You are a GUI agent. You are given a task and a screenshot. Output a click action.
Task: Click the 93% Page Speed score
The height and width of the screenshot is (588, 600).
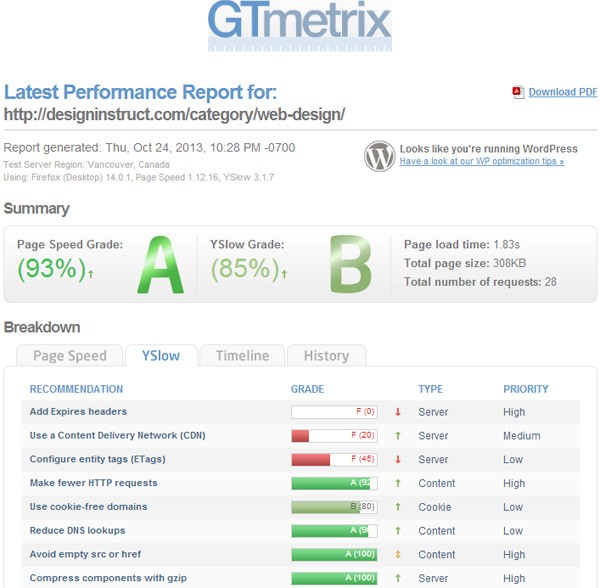click(x=52, y=269)
